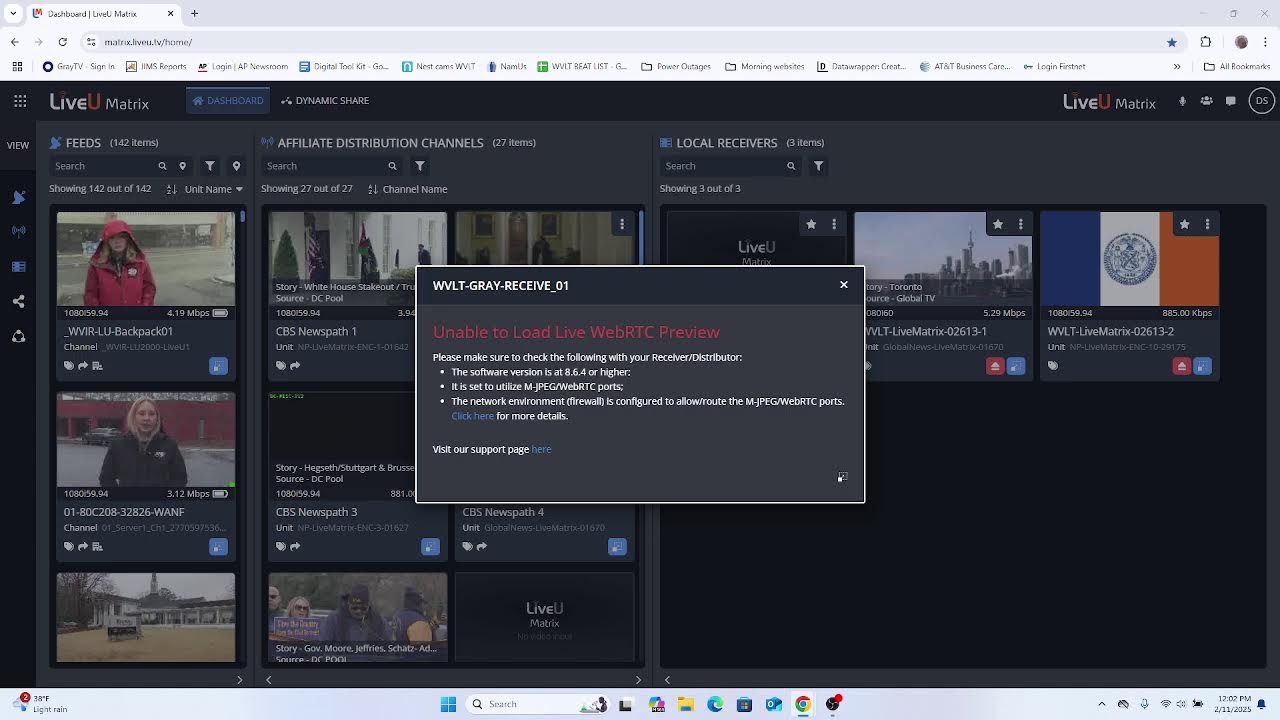Screen dimensions: 1280x720
Task: Open preview for CBS Newspath 3
Action: click(x=430, y=547)
